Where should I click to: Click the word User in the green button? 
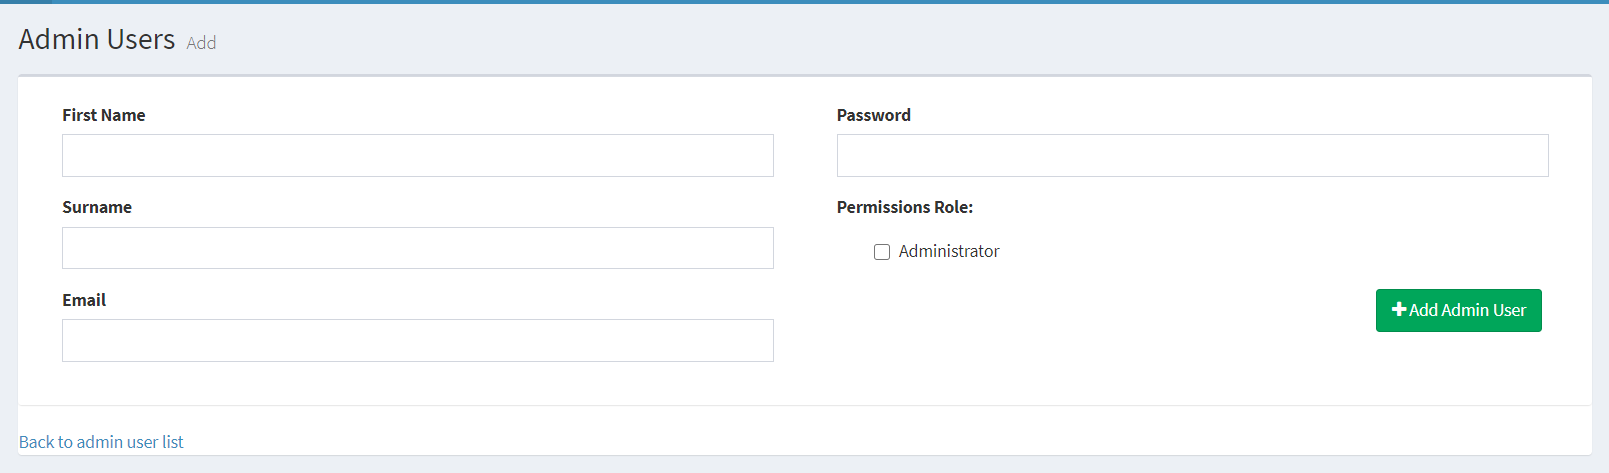(x=1509, y=310)
